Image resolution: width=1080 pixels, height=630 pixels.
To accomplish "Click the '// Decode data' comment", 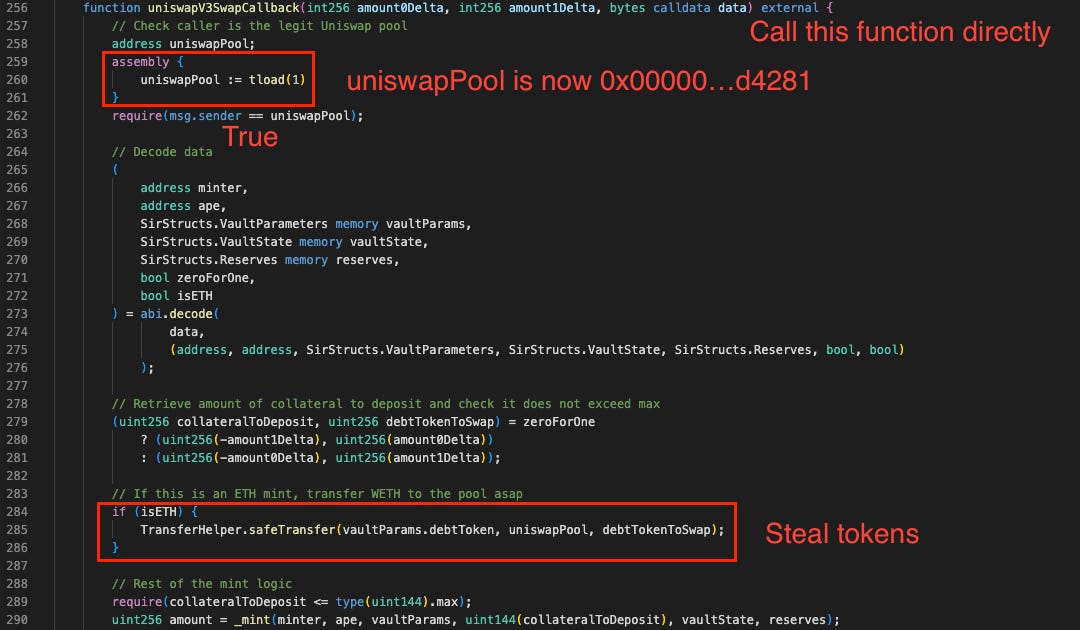I will point(162,151).
